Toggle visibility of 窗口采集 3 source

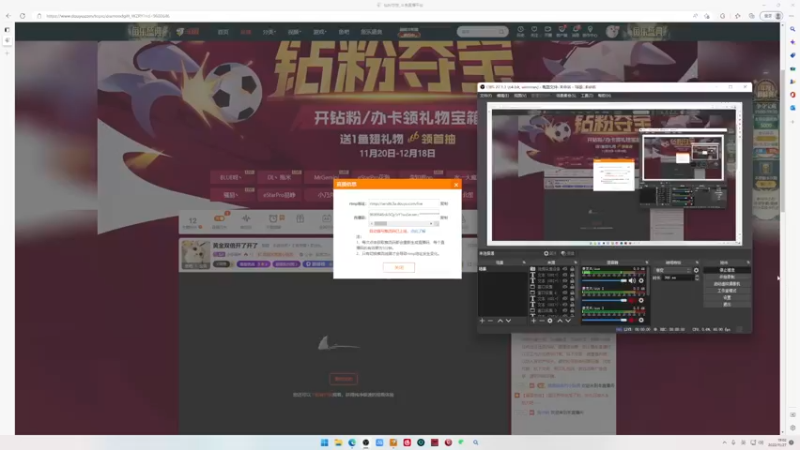click(x=565, y=311)
